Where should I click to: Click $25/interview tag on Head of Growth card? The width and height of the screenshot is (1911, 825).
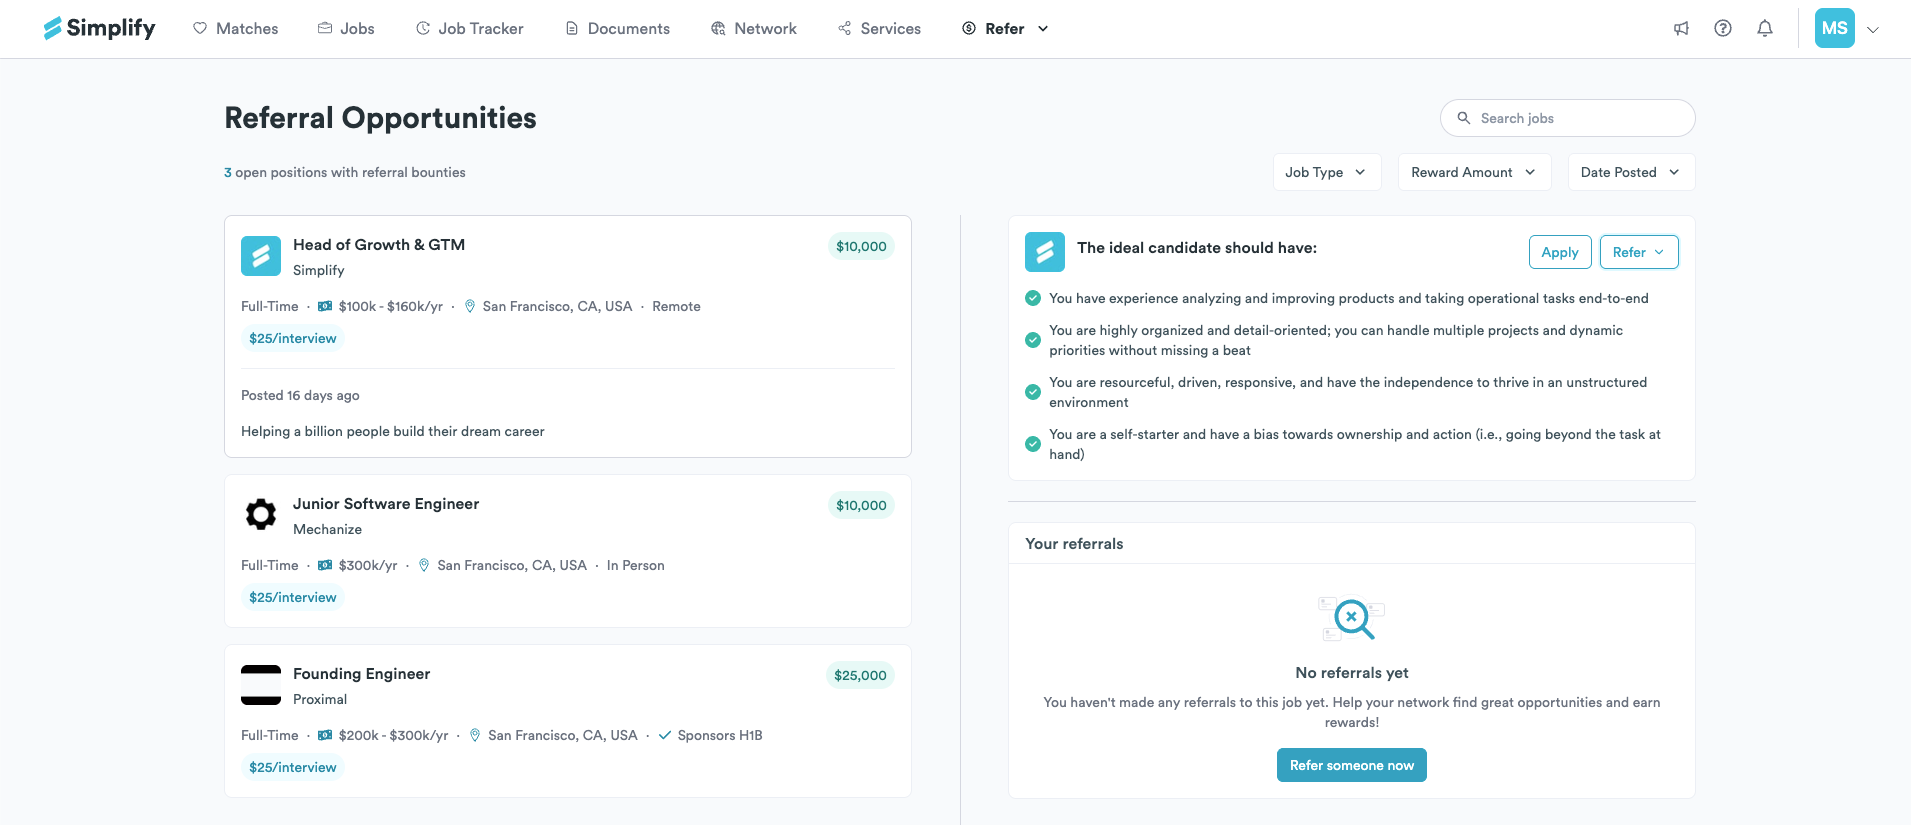293,338
